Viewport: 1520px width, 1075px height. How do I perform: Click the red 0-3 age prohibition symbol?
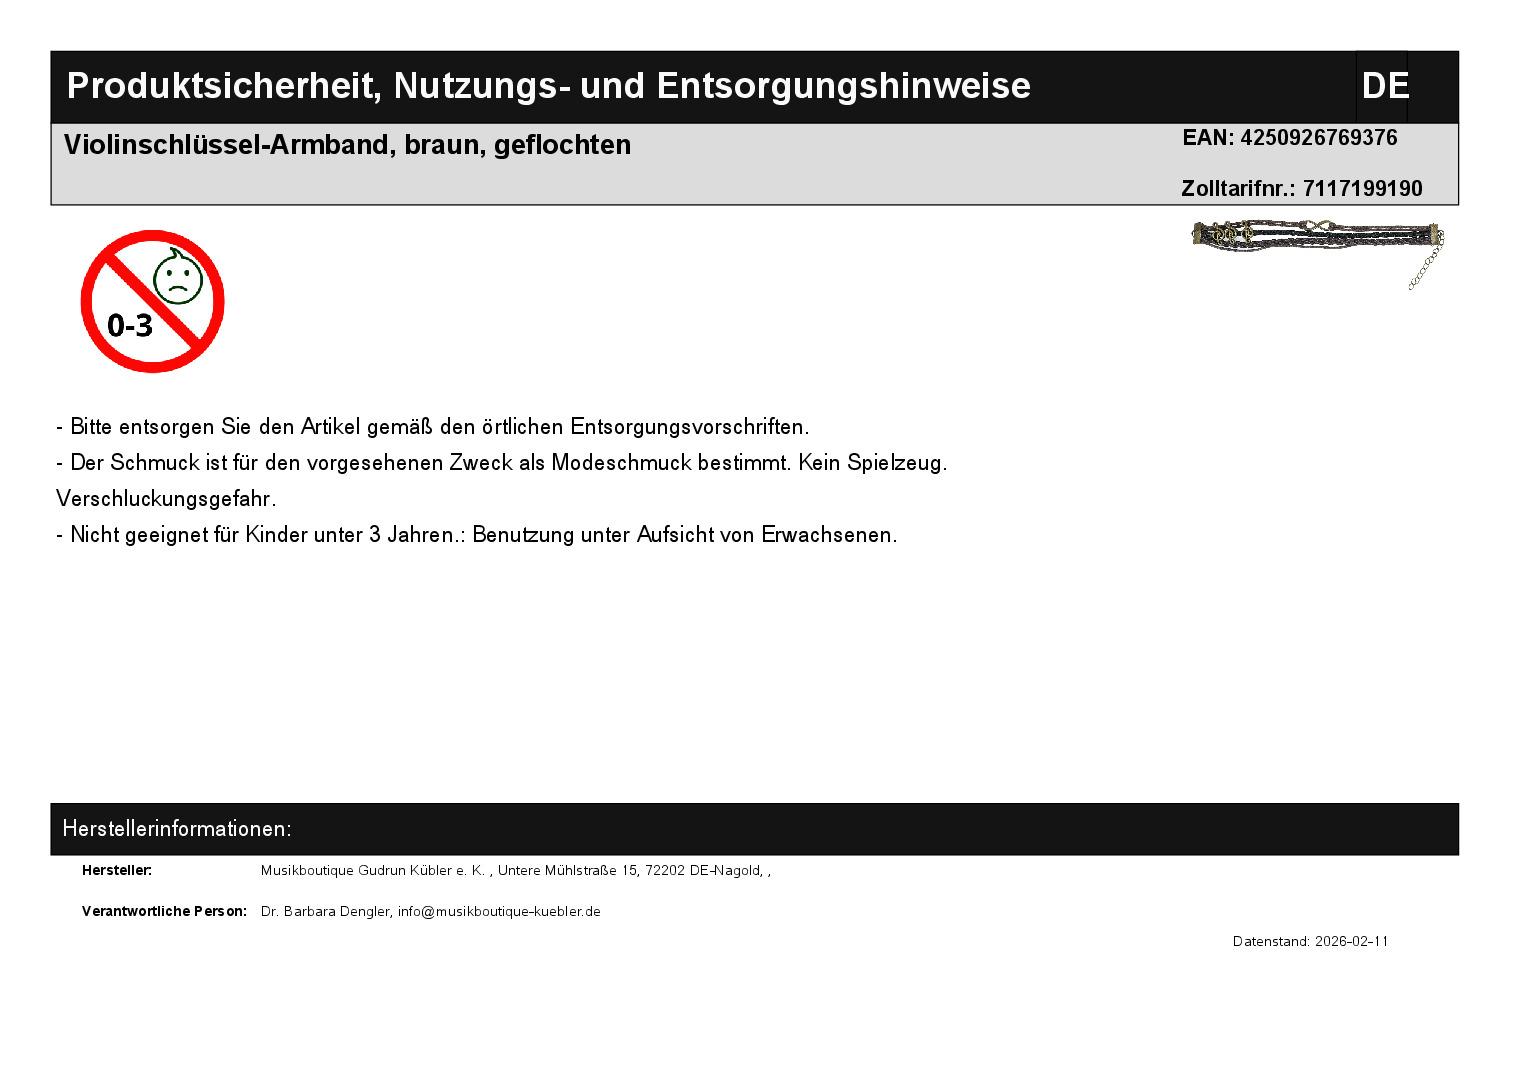[x=152, y=301]
